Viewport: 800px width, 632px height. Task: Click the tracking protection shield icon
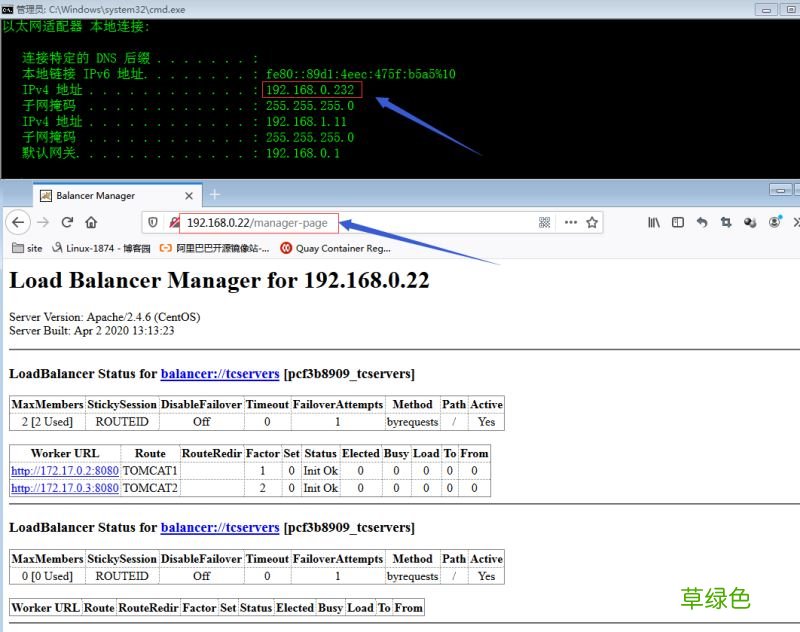point(153,222)
